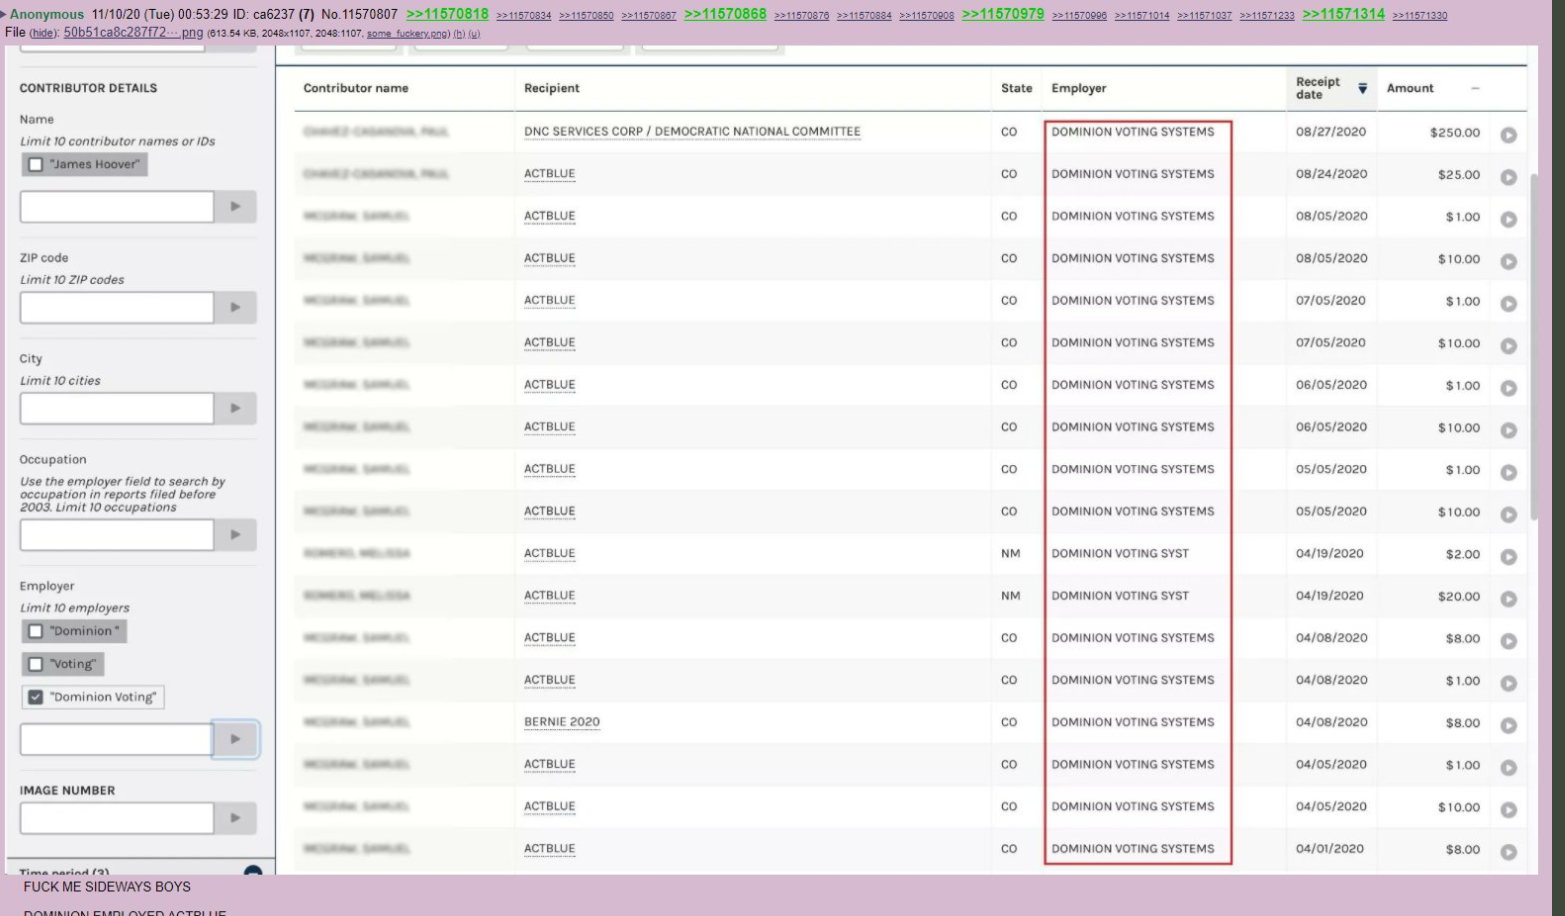Focus the ZIP code input field
1565x916 pixels.
coord(117,308)
